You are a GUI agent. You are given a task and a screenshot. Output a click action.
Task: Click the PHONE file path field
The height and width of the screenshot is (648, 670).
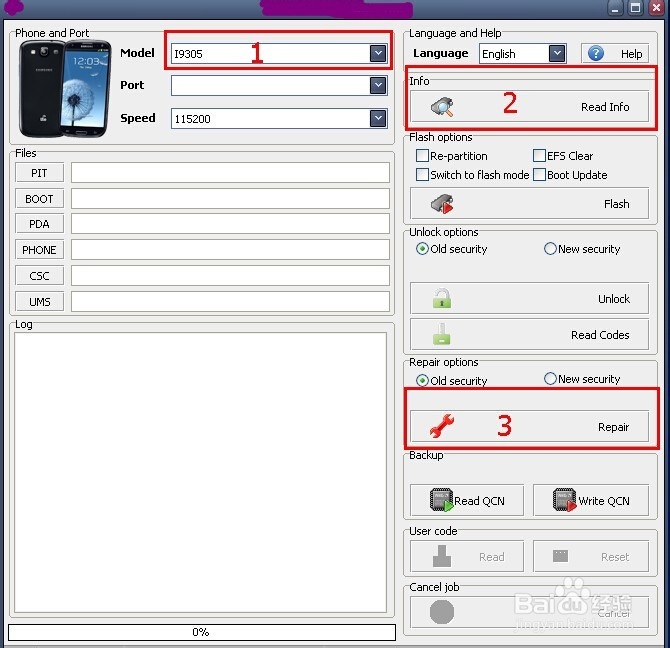(230, 249)
